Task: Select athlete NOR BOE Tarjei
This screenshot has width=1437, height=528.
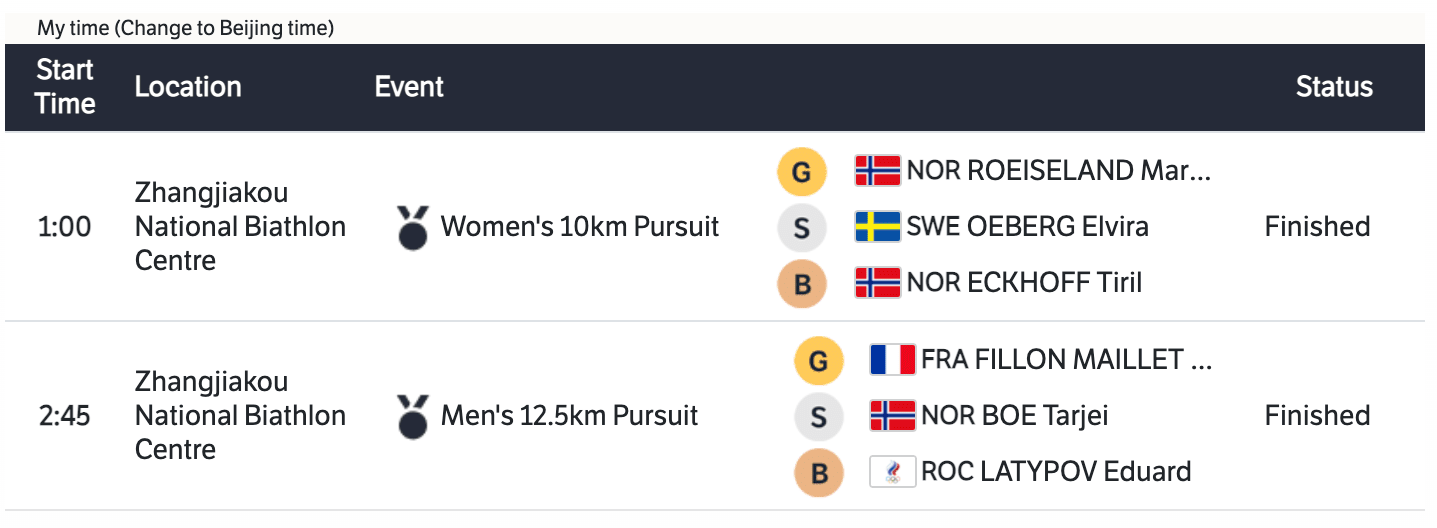Action: click(x=1014, y=415)
